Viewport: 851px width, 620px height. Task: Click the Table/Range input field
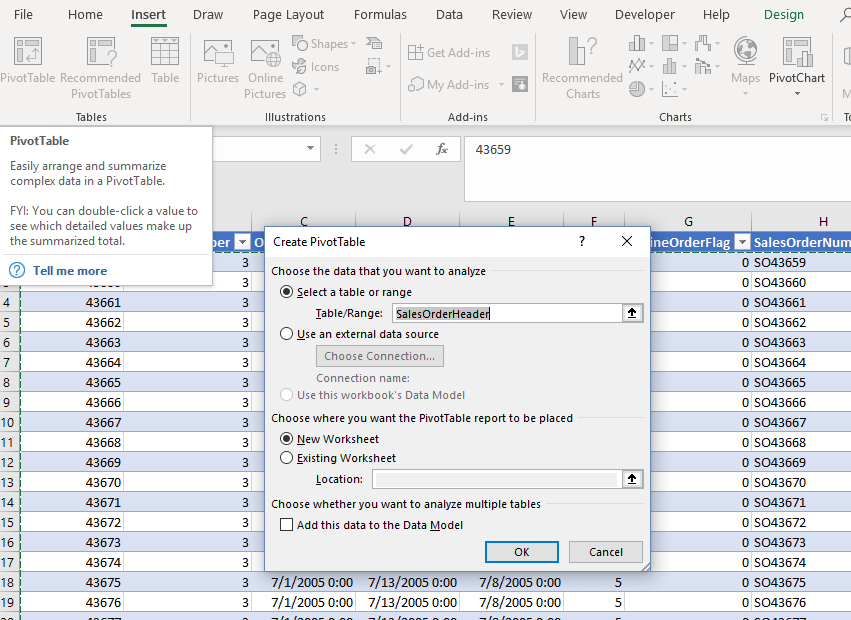[x=507, y=313]
